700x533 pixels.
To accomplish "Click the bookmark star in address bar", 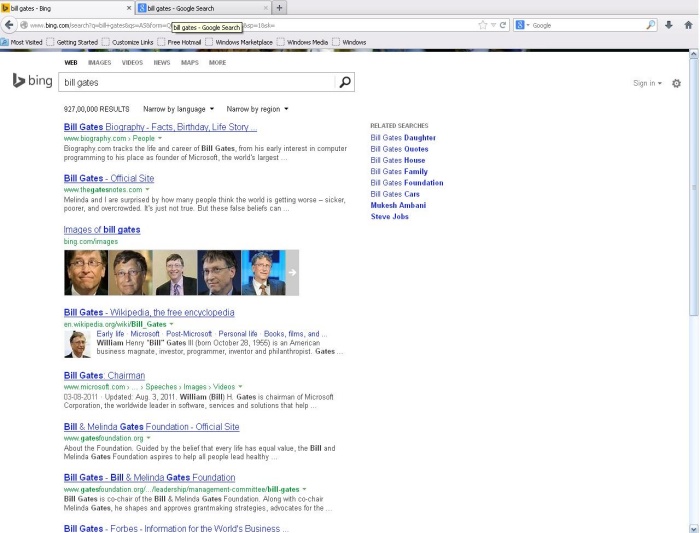I will pos(483,25).
